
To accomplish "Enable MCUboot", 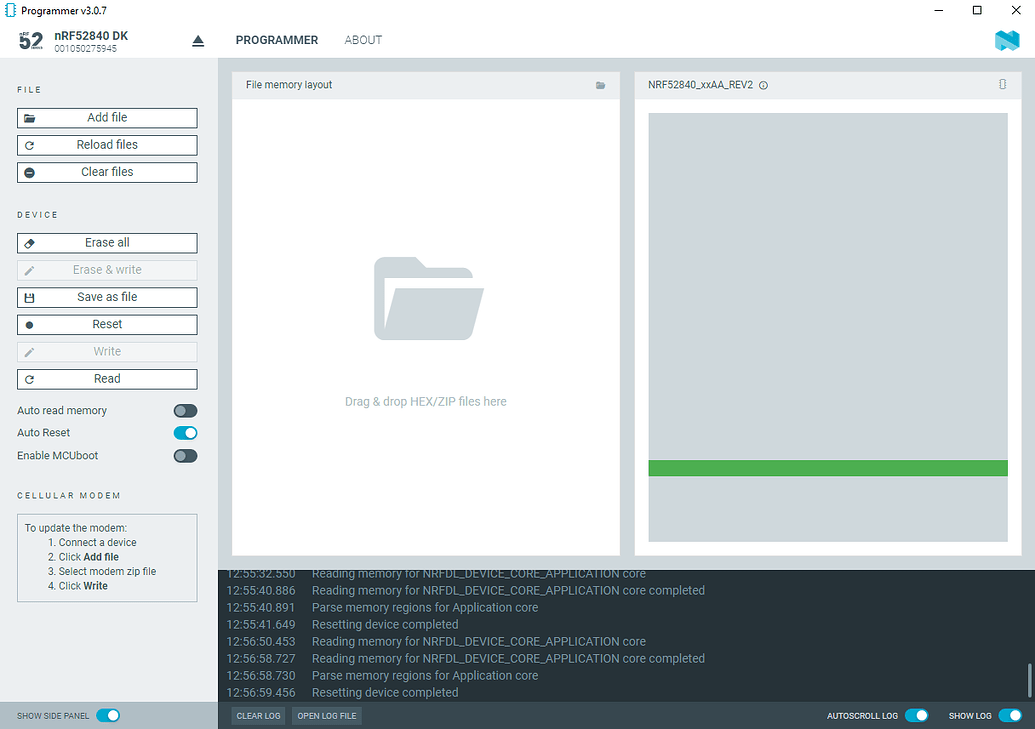I will [x=184, y=455].
